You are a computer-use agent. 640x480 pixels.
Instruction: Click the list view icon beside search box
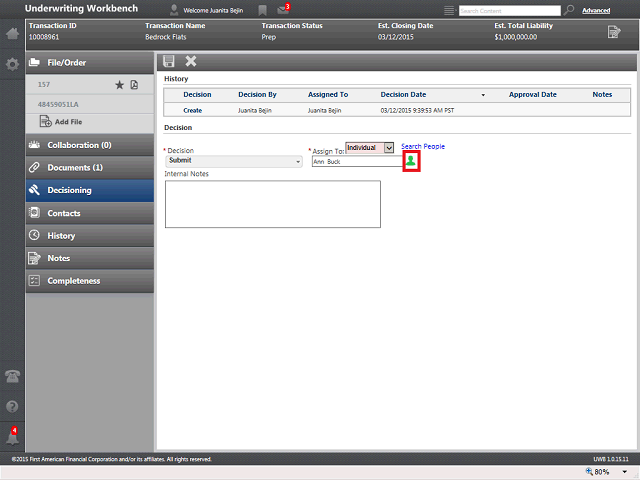[x=449, y=11]
